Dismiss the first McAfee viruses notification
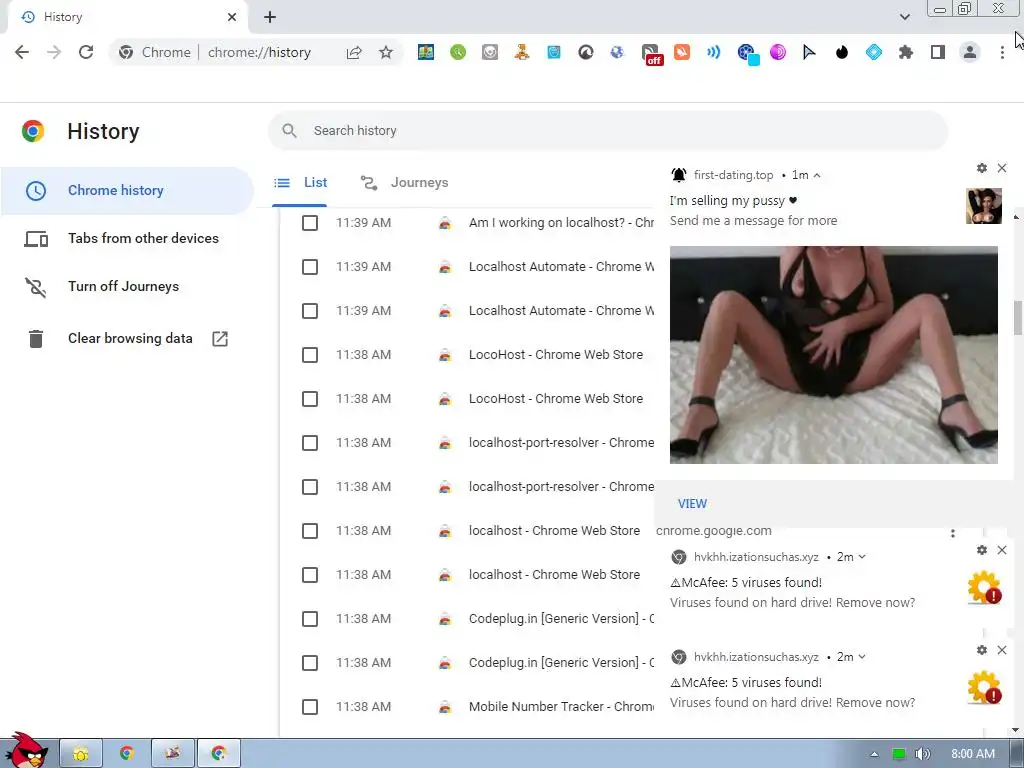The width and height of the screenshot is (1024, 768). pyautogui.click(x=1002, y=550)
